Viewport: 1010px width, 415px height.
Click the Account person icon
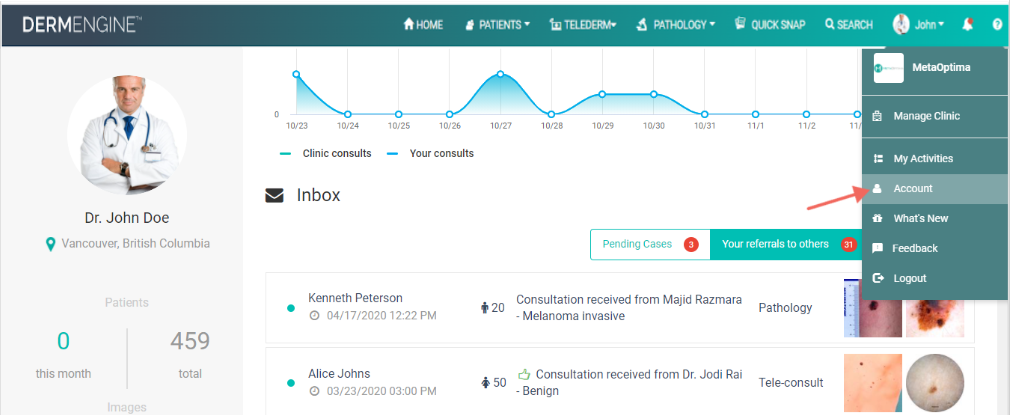pyautogui.click(x=877, y=189)
